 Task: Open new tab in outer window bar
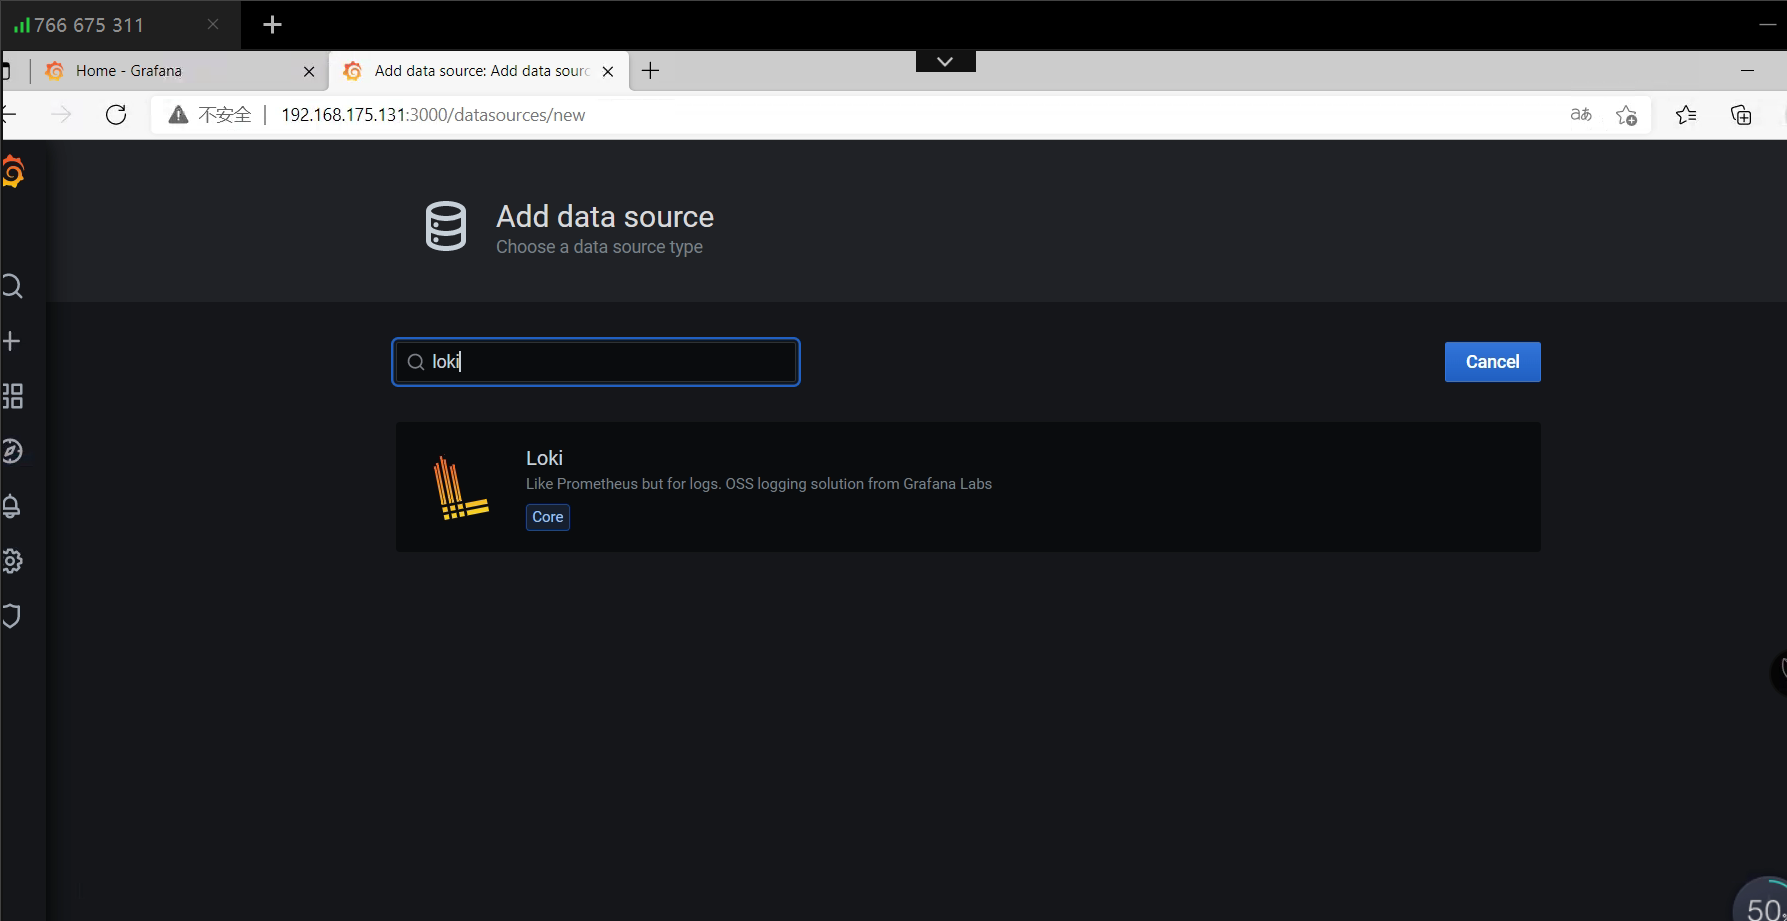point(272,24)
